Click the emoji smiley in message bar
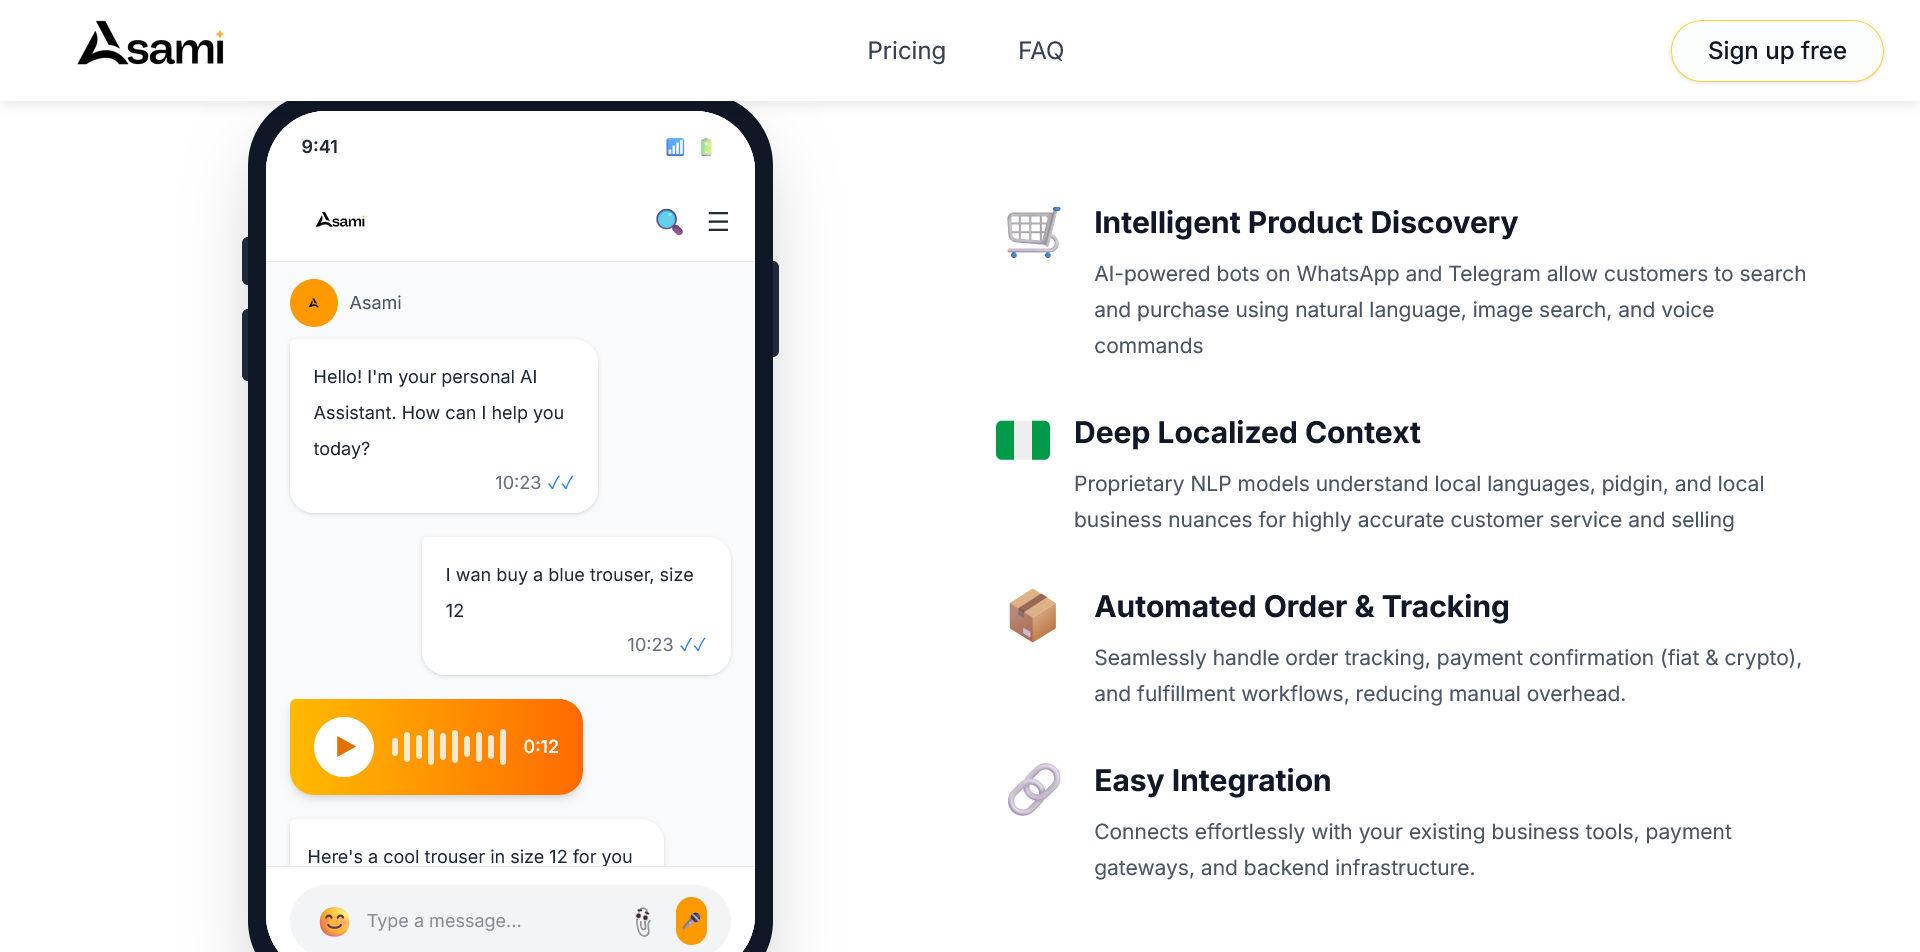 coord(334,921)
